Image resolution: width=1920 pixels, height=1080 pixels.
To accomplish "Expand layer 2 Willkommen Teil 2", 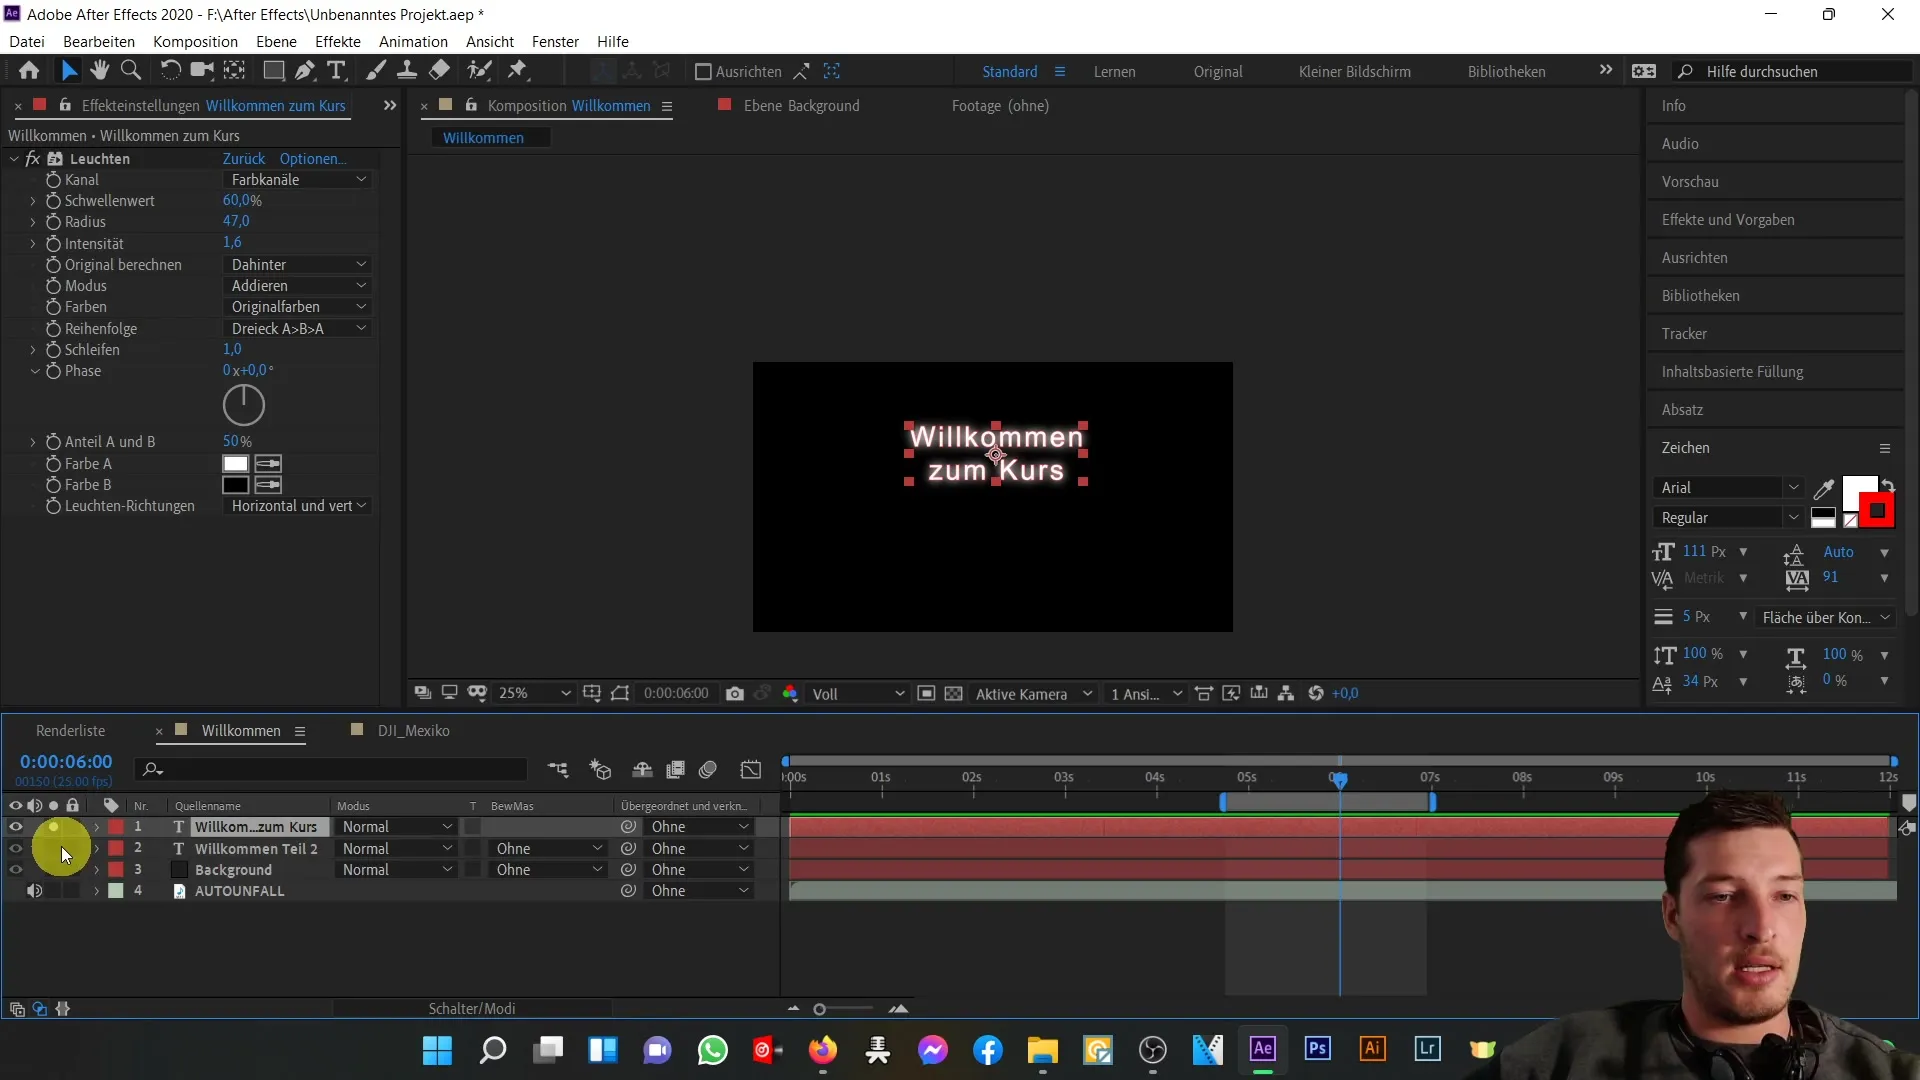I will pyautogui.click(x=96, y=848).
